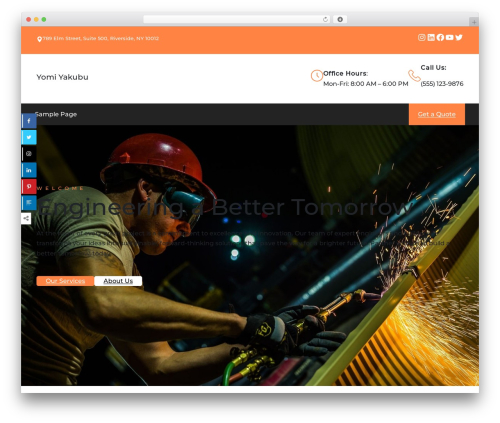The image size is (500, 423).
Task: Toggle the share bar with white share icon
Action: pyautogui.click(x=26, y=219)
